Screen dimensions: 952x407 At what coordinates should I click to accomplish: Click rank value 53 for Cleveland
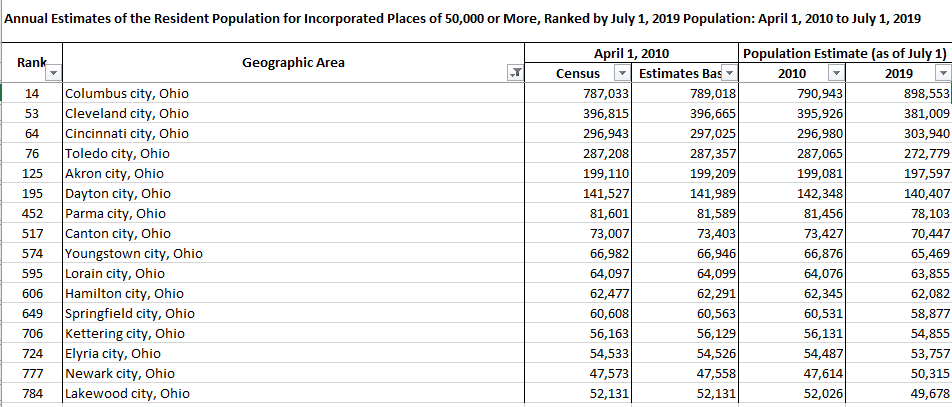[x=32, y=114]
